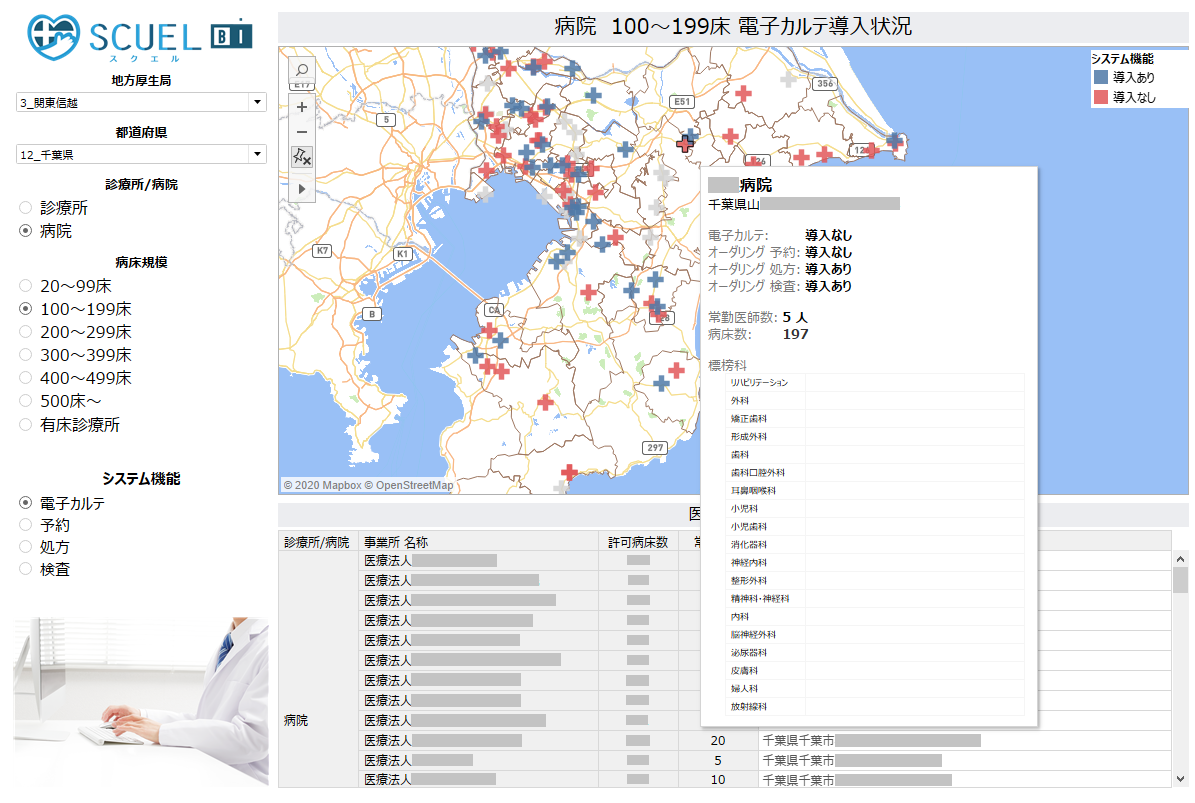Select the 有床診療所 radio option
Screen dimensions: 1195x803
click(x=26, y=425)
